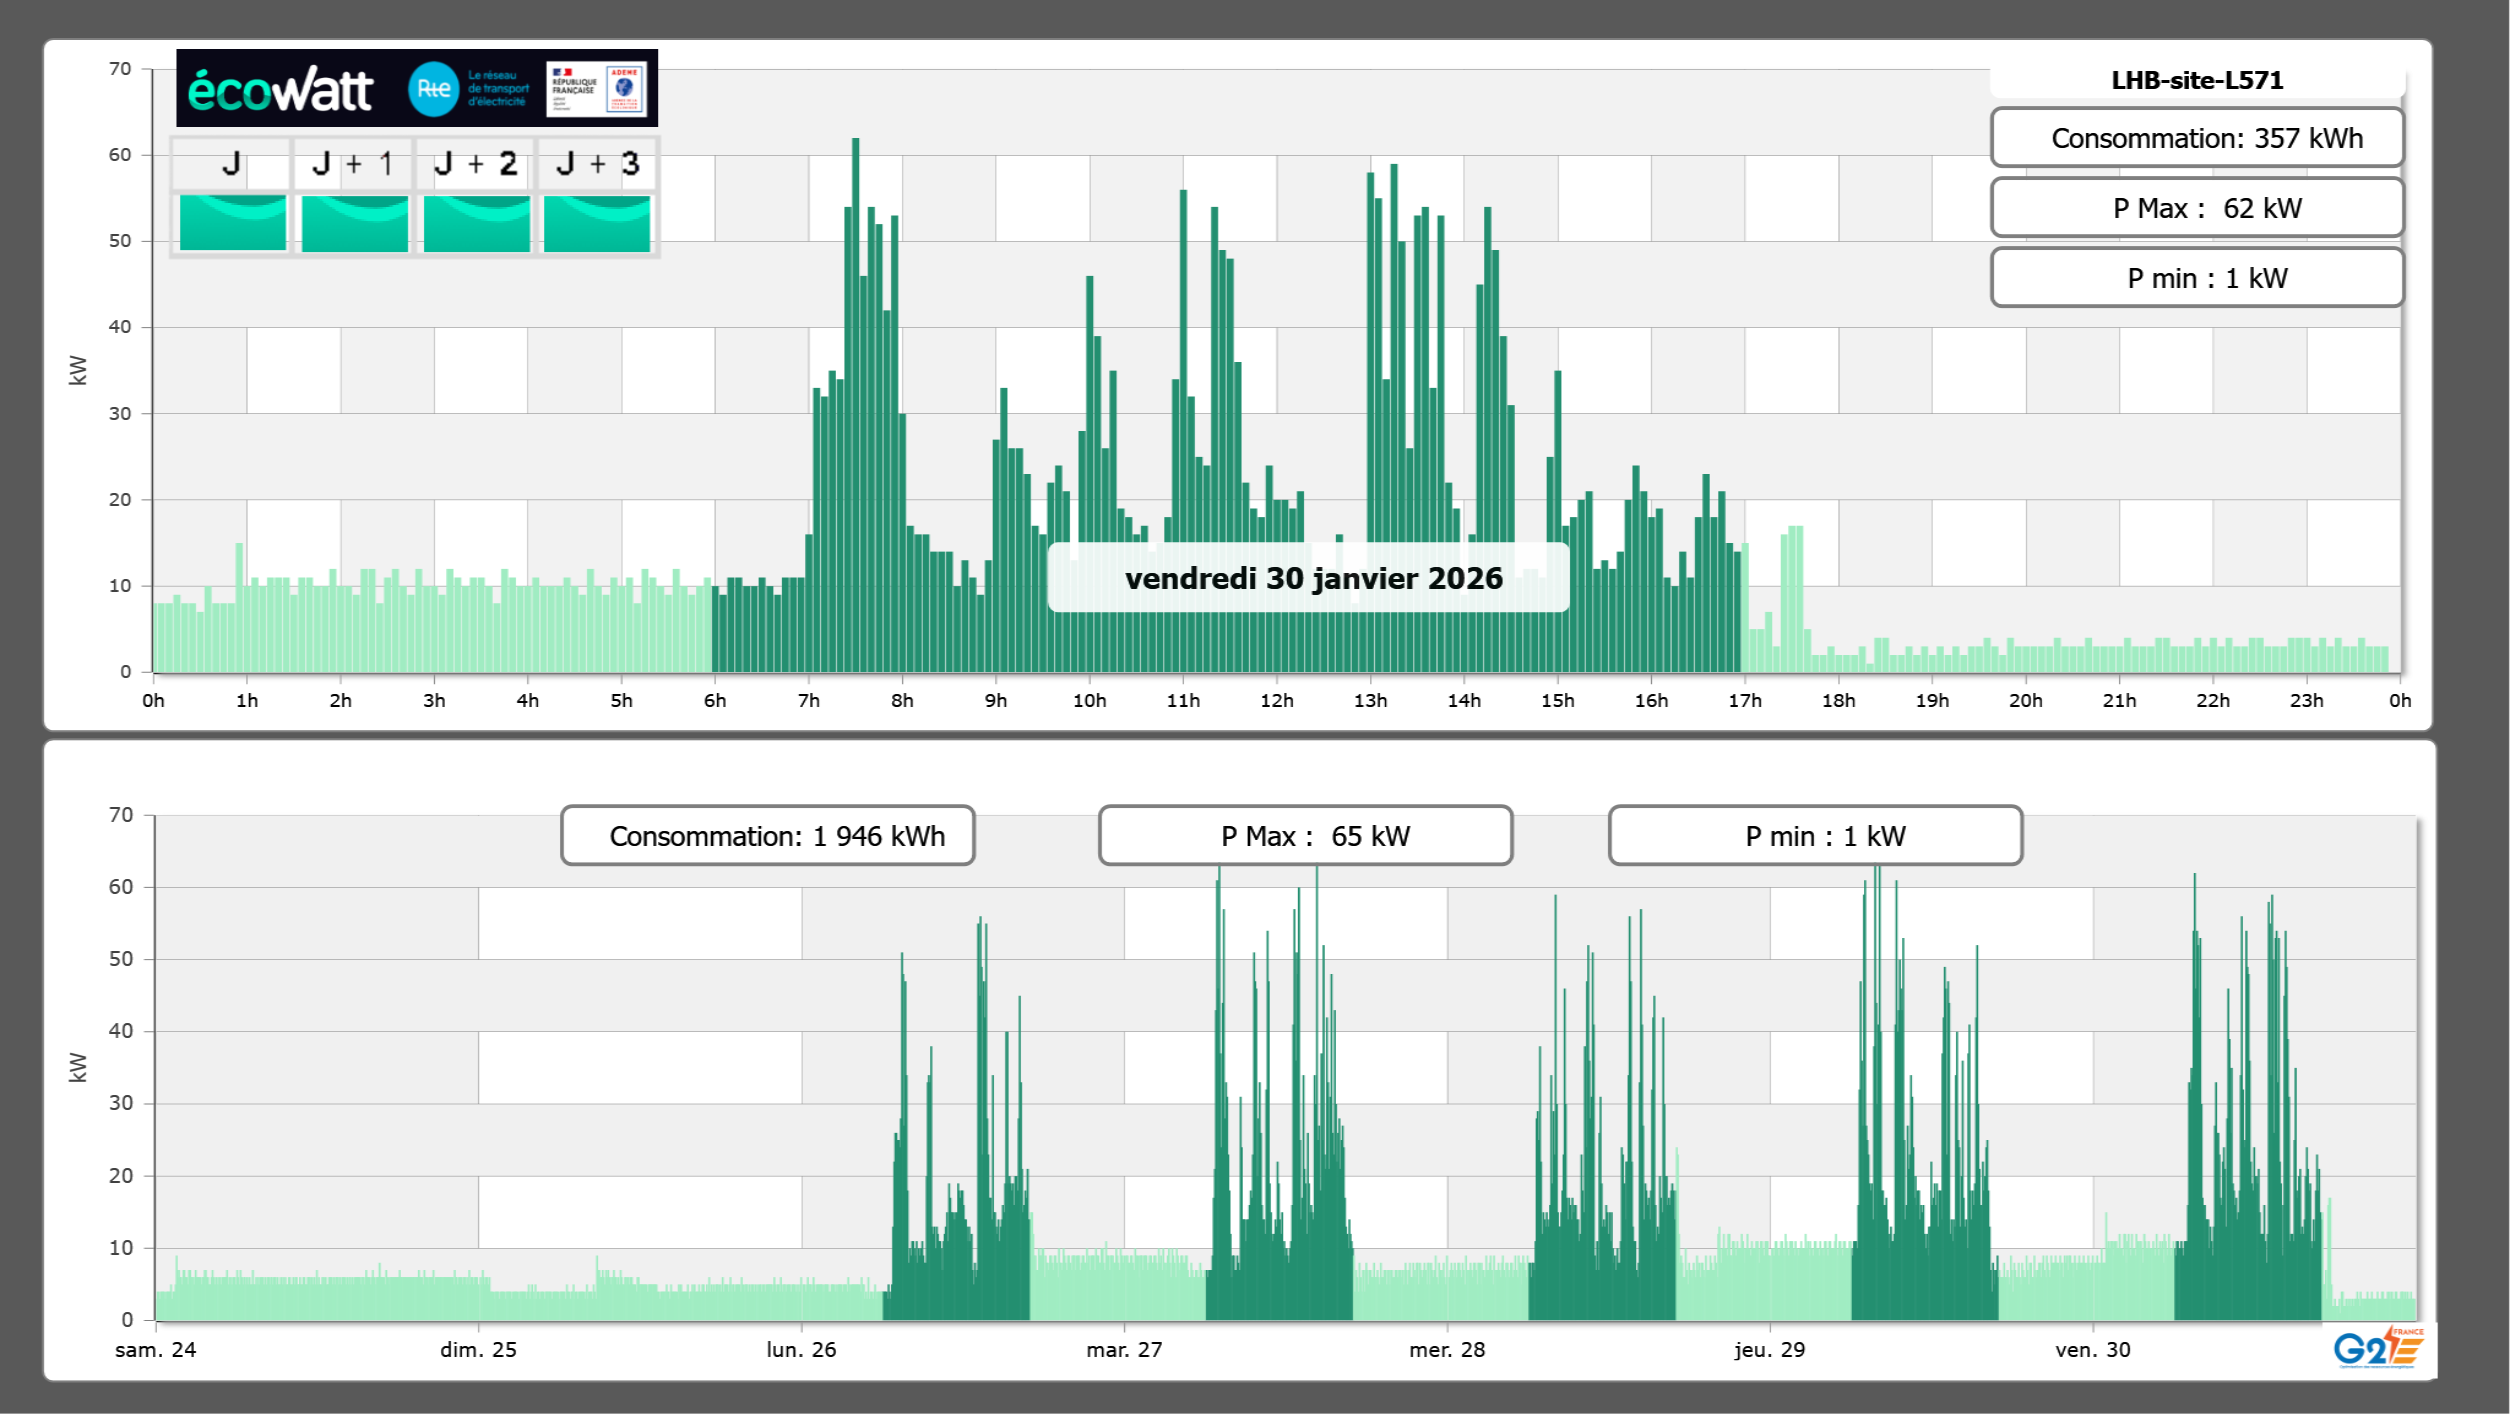Viewport: 2511px width, 1415px height.
Task: Click the green signal icon under J + 2
Action: tap(476, 222)
